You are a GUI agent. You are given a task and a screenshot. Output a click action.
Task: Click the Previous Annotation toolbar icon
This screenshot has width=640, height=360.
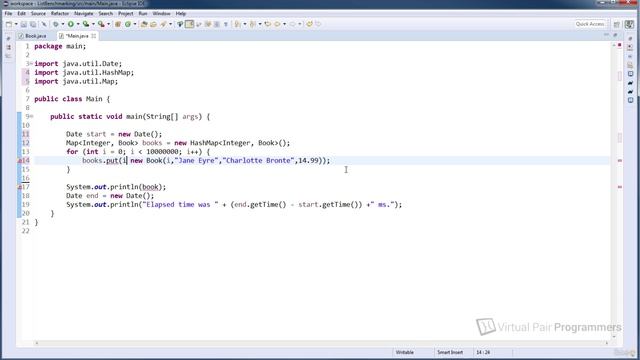(253, 24)
